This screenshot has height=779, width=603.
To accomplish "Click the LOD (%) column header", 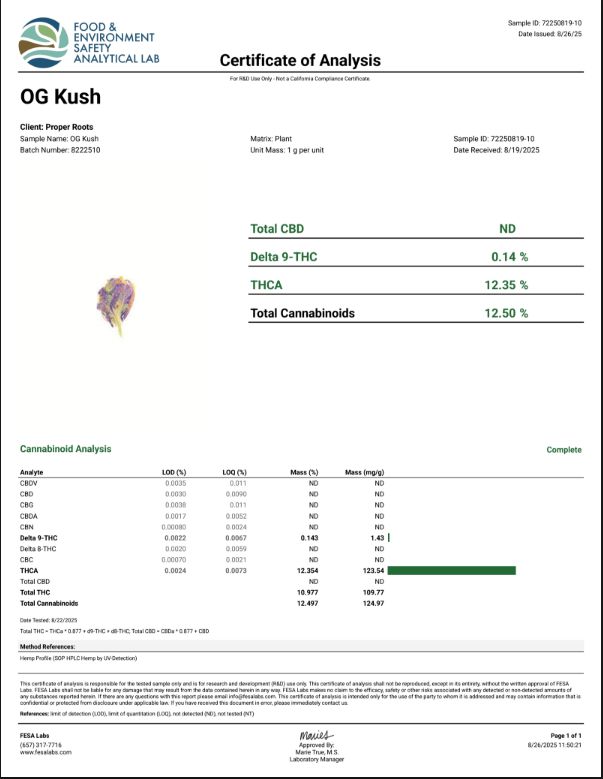I will pyautogui.click(x=175, y=471).
